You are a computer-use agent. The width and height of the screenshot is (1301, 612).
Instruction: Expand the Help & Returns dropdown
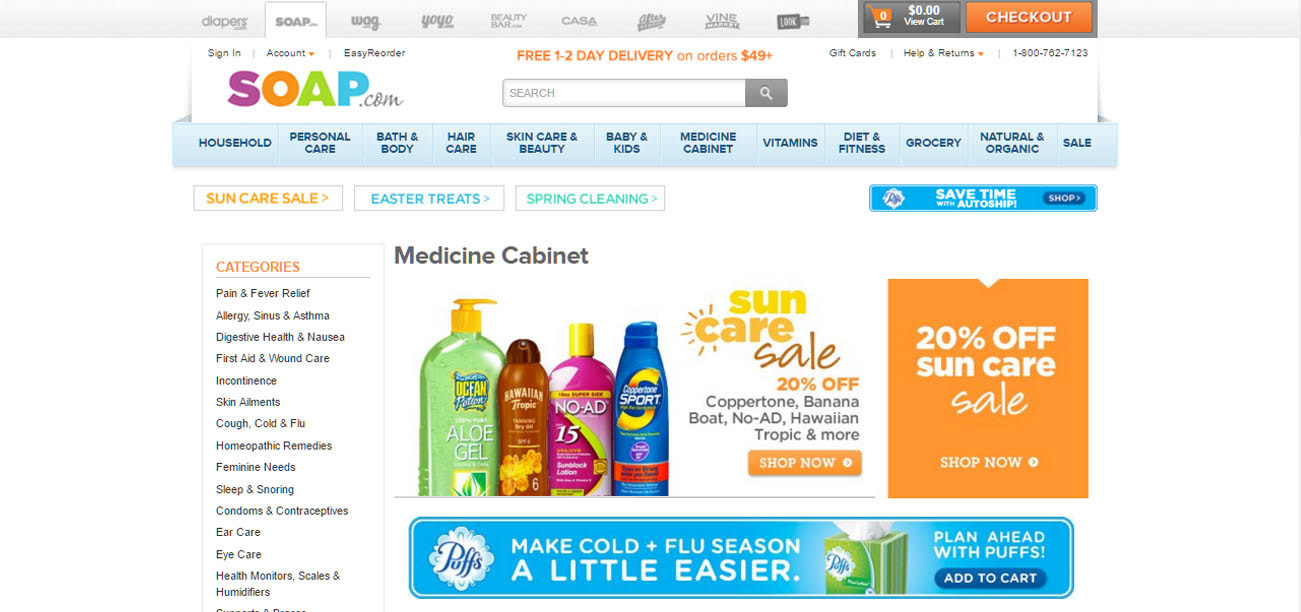(943, 53)
